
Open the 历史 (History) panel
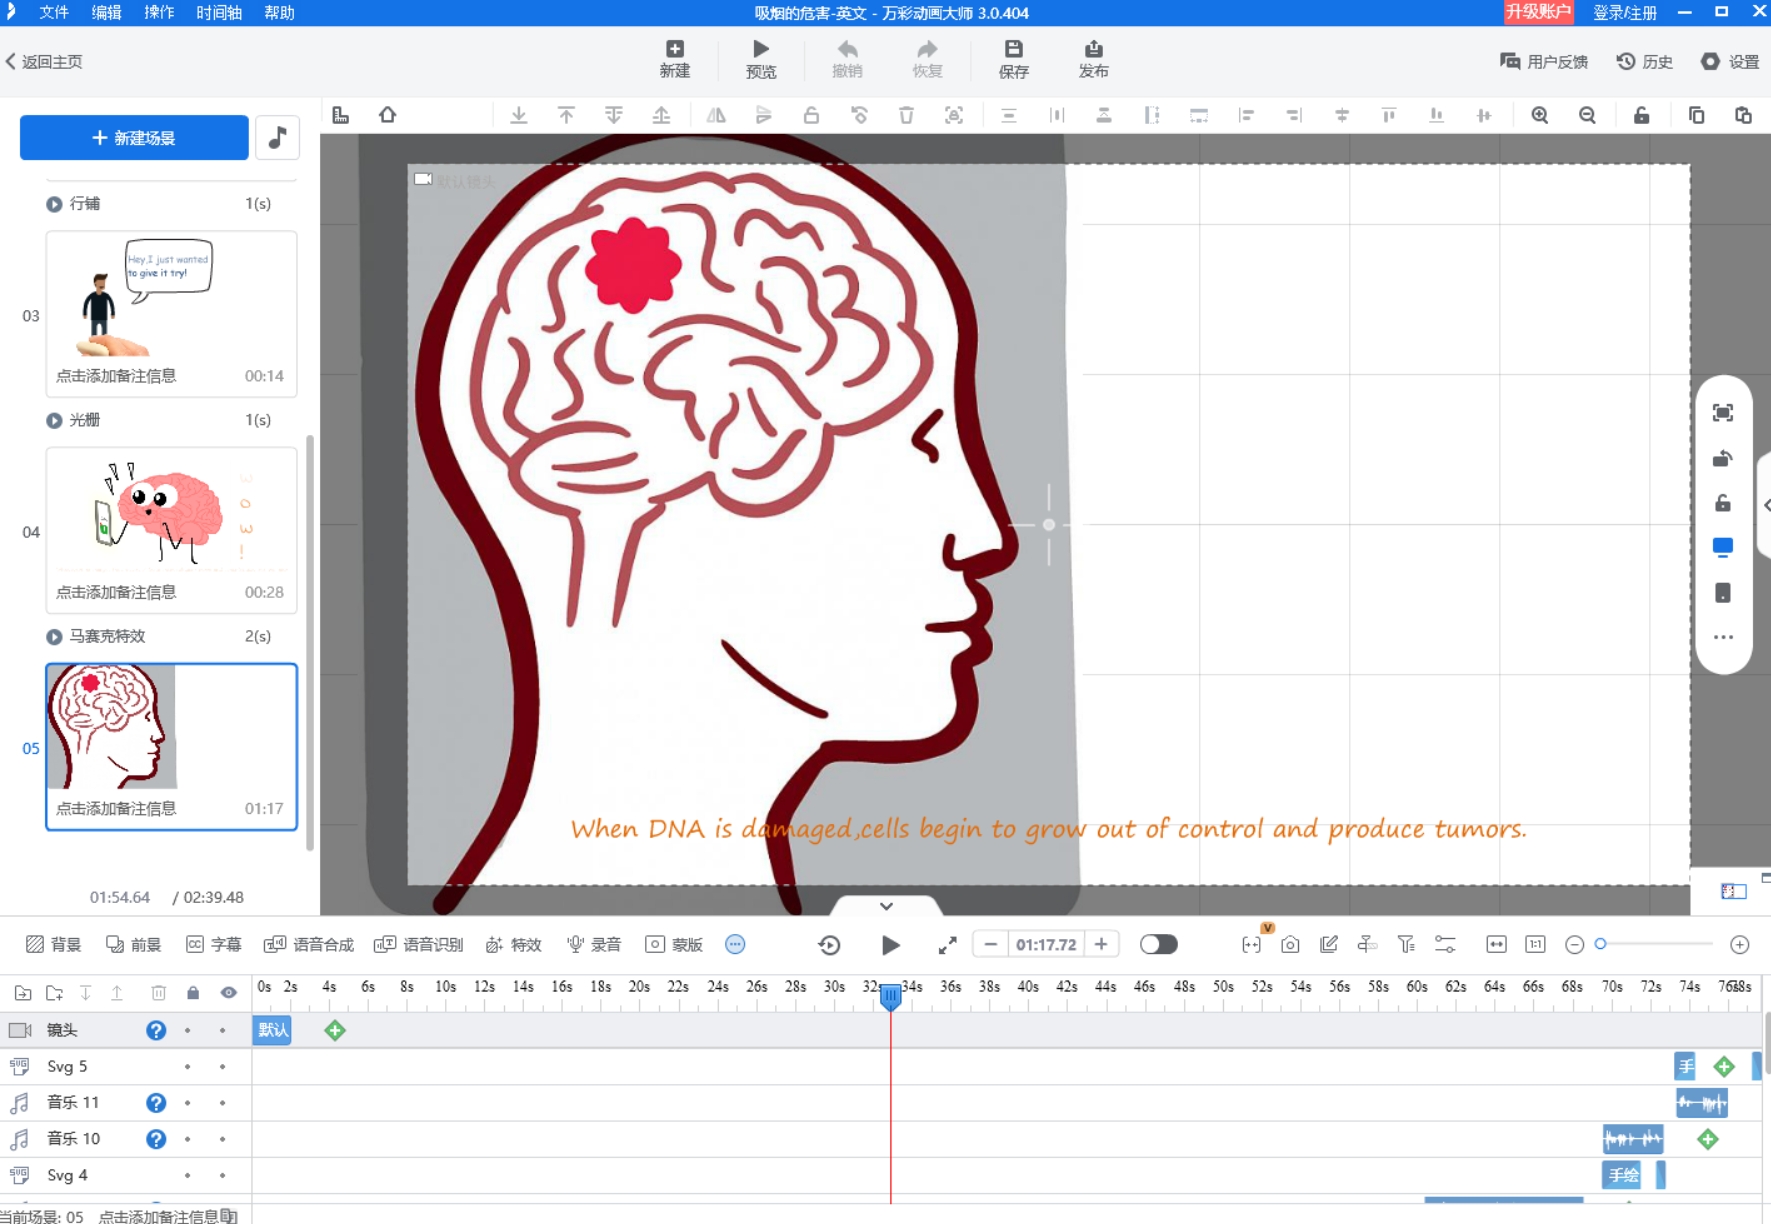(x=1644, y=62)
